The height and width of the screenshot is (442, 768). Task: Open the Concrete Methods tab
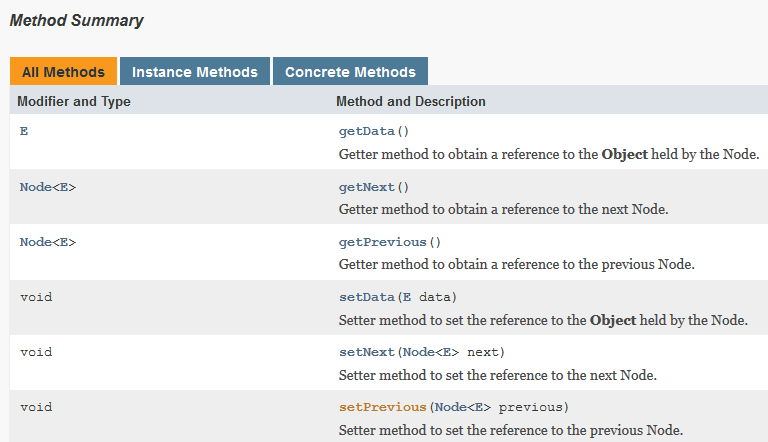pyautogui.click(x=350, y=72)
